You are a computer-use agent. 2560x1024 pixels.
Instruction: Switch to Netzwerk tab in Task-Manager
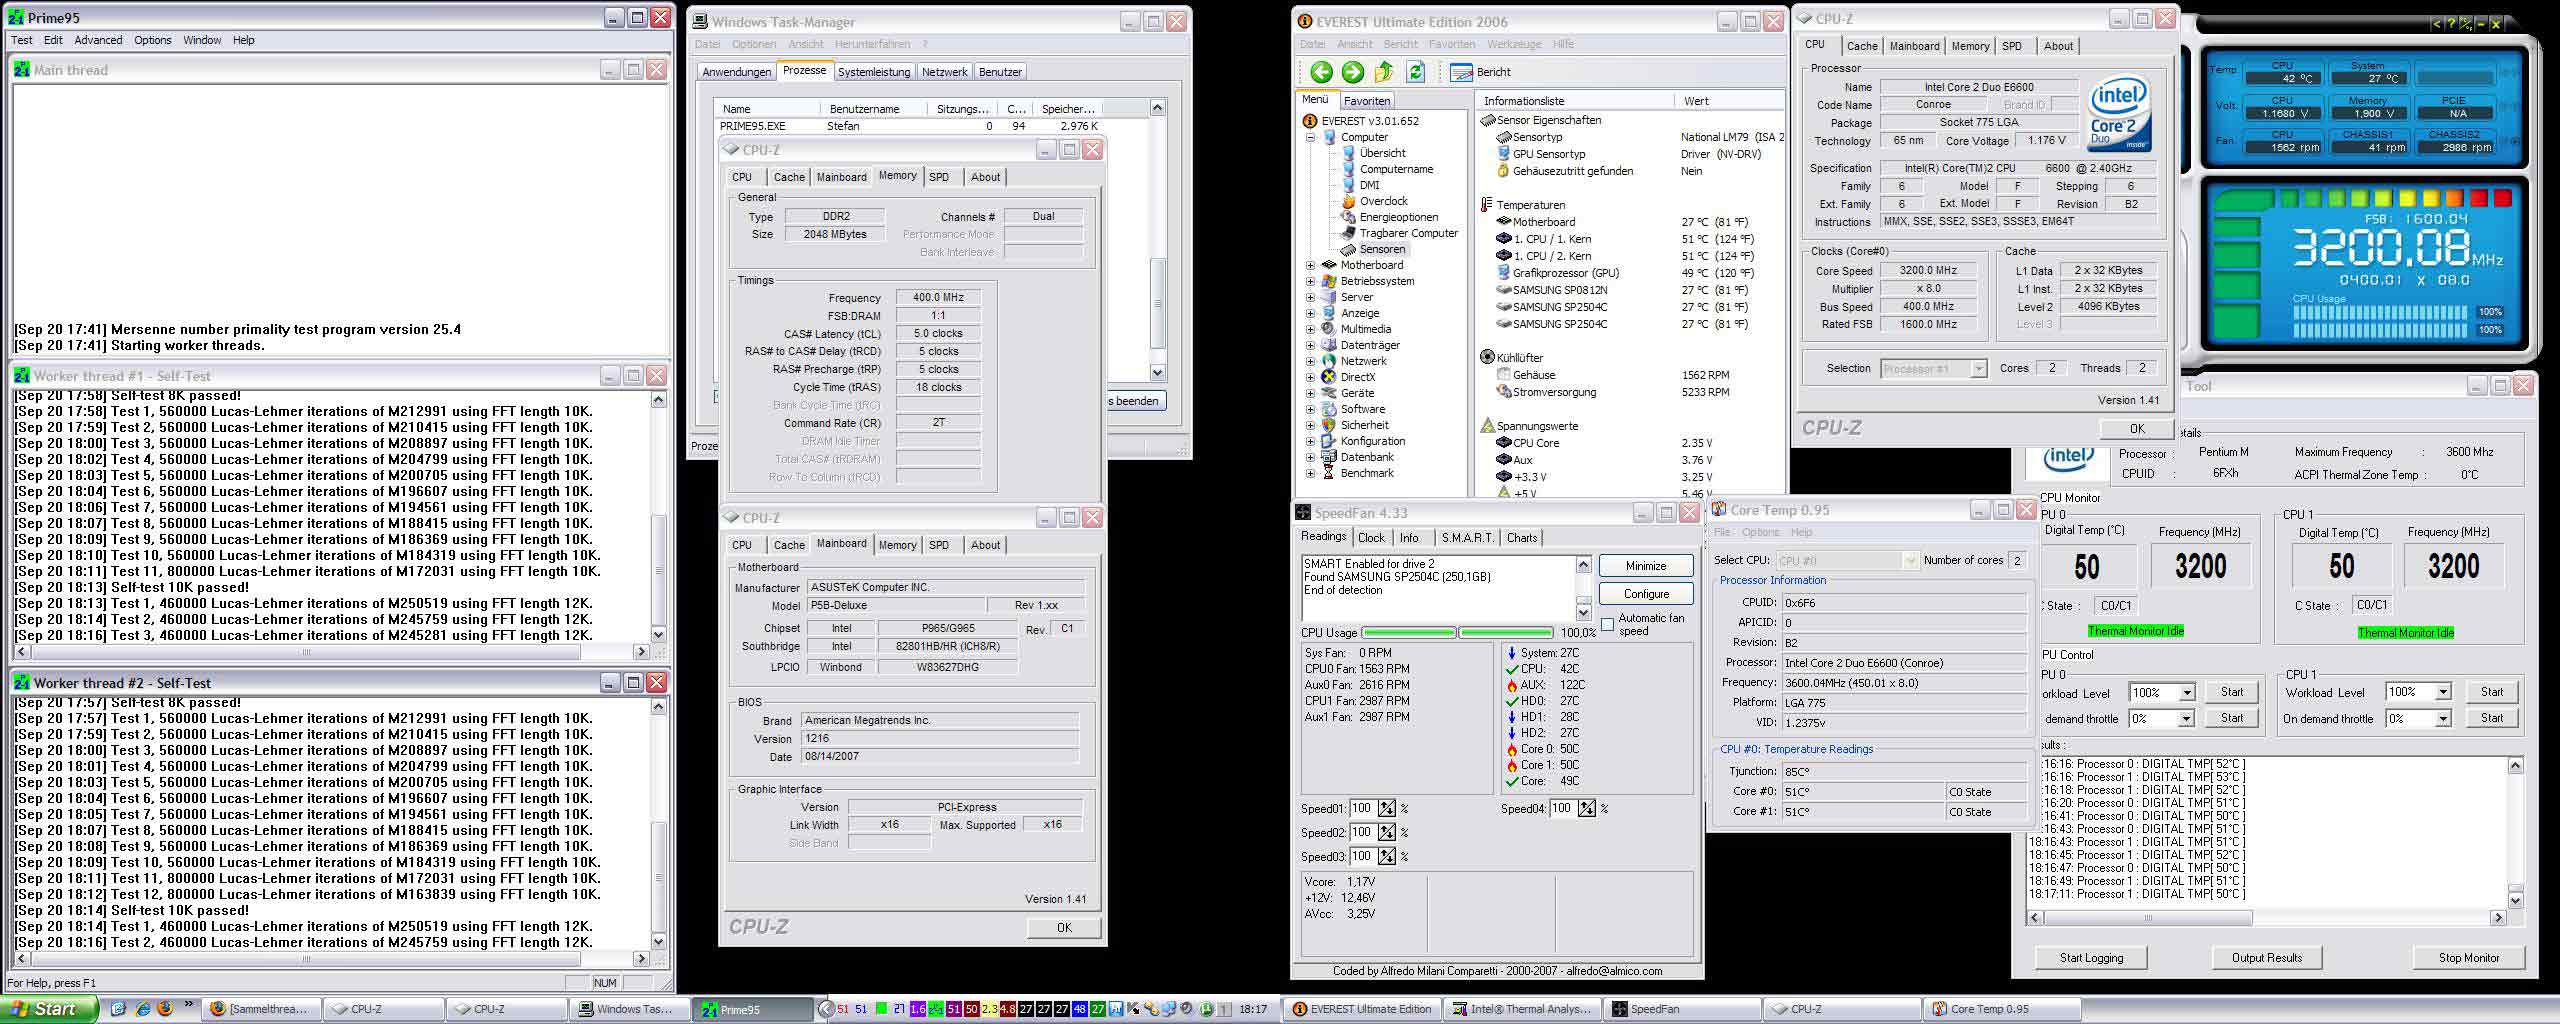[944, 72]
